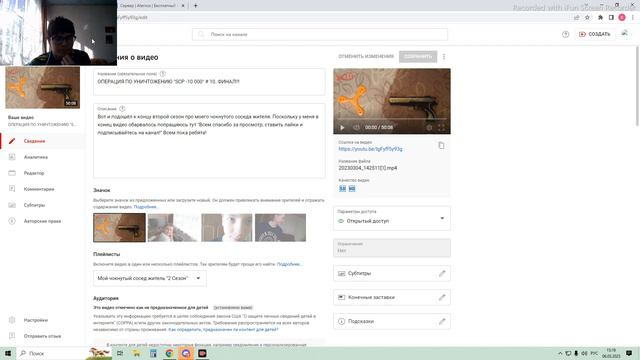Open the Windows Start menu

tap(8, 353)
